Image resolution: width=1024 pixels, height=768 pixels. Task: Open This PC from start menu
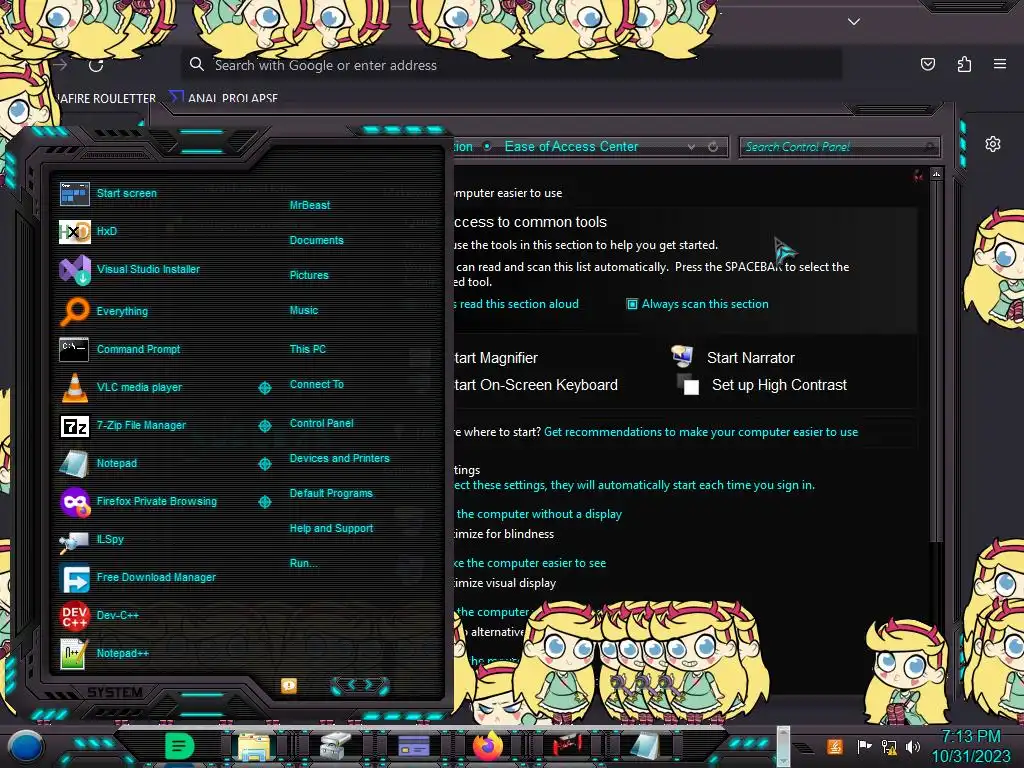[308, 349]
